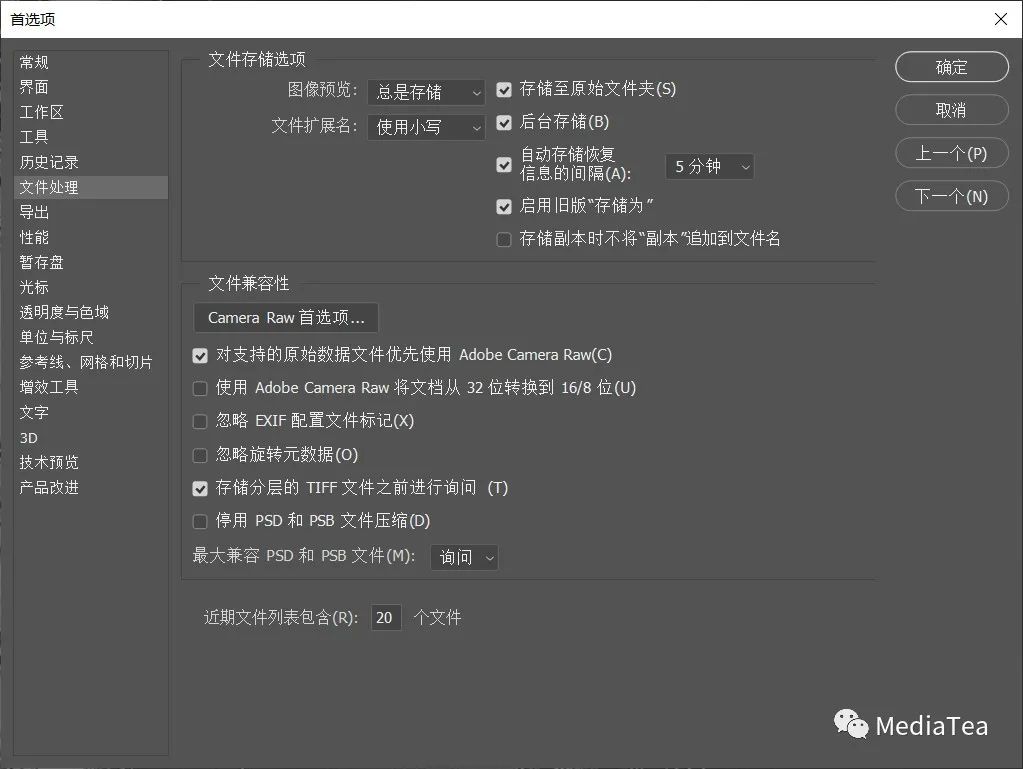
Task: Enable 存储副本时不将"副本"追加到文件名 checkbox
Action: pos(504,239)
